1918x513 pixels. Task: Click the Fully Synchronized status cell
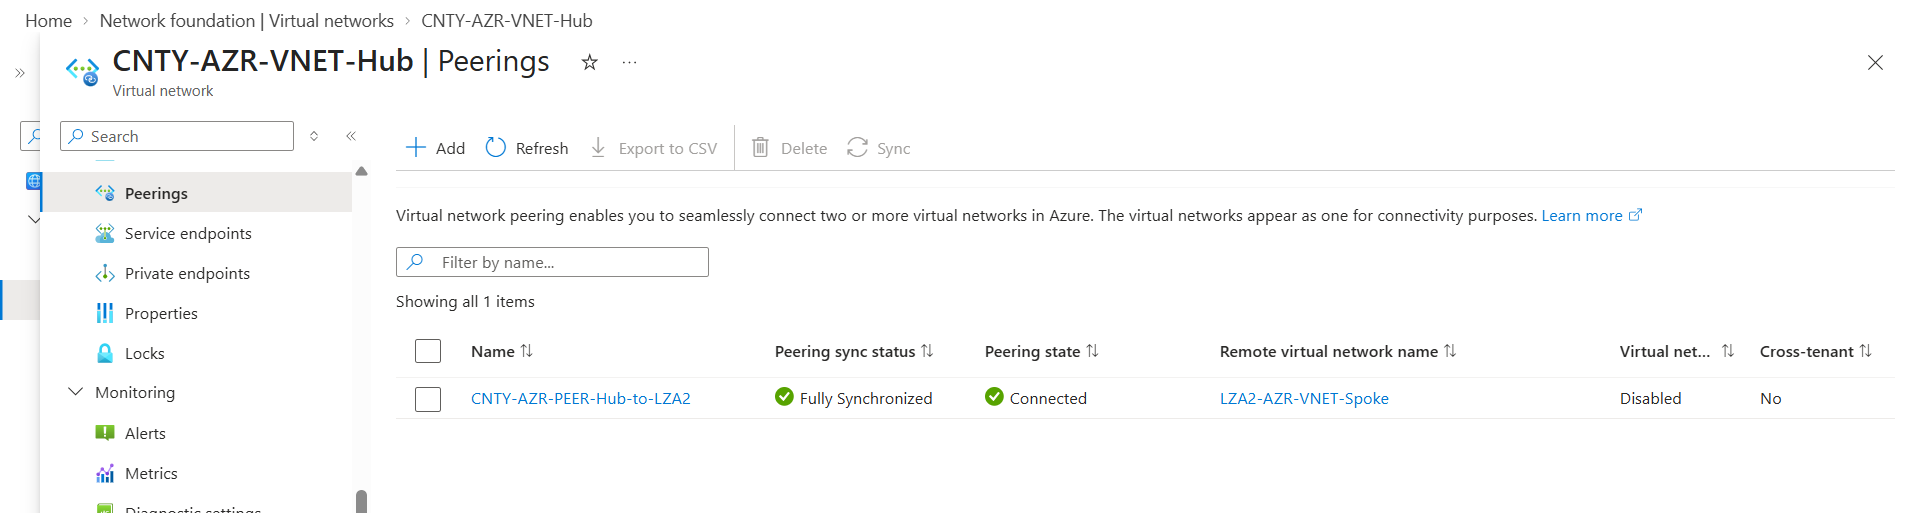(854, 398)
